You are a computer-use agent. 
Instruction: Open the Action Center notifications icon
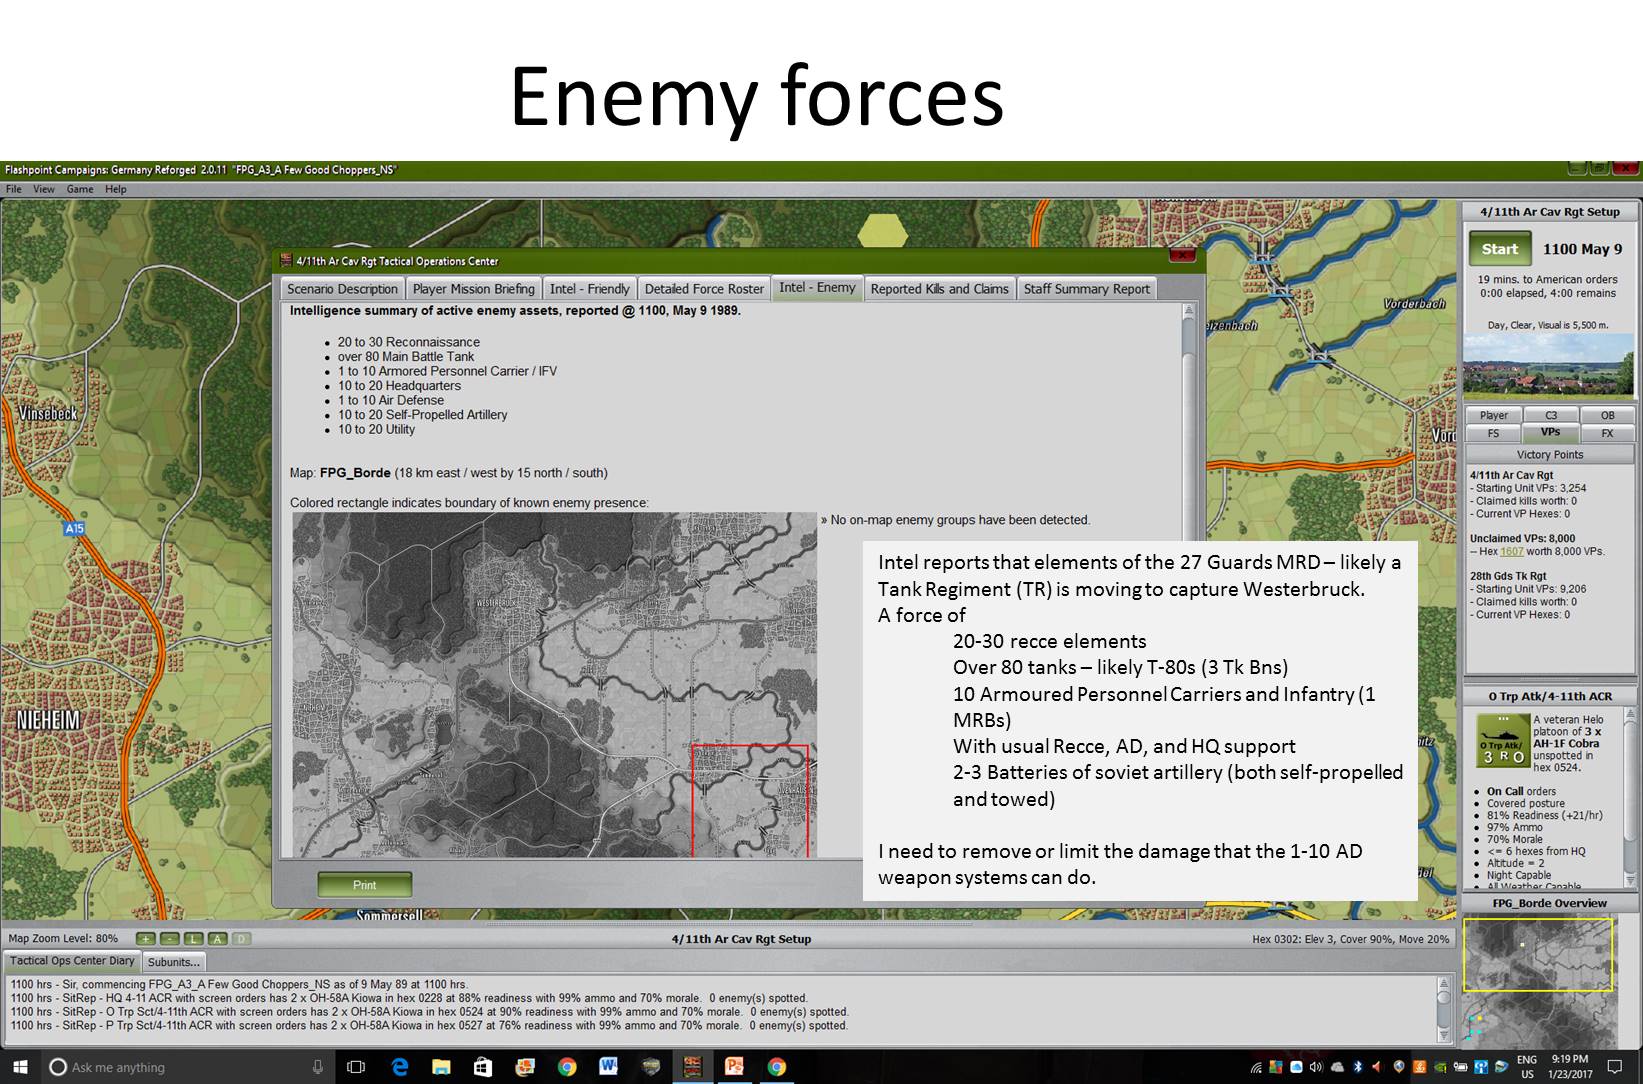coord(1614,1067)
